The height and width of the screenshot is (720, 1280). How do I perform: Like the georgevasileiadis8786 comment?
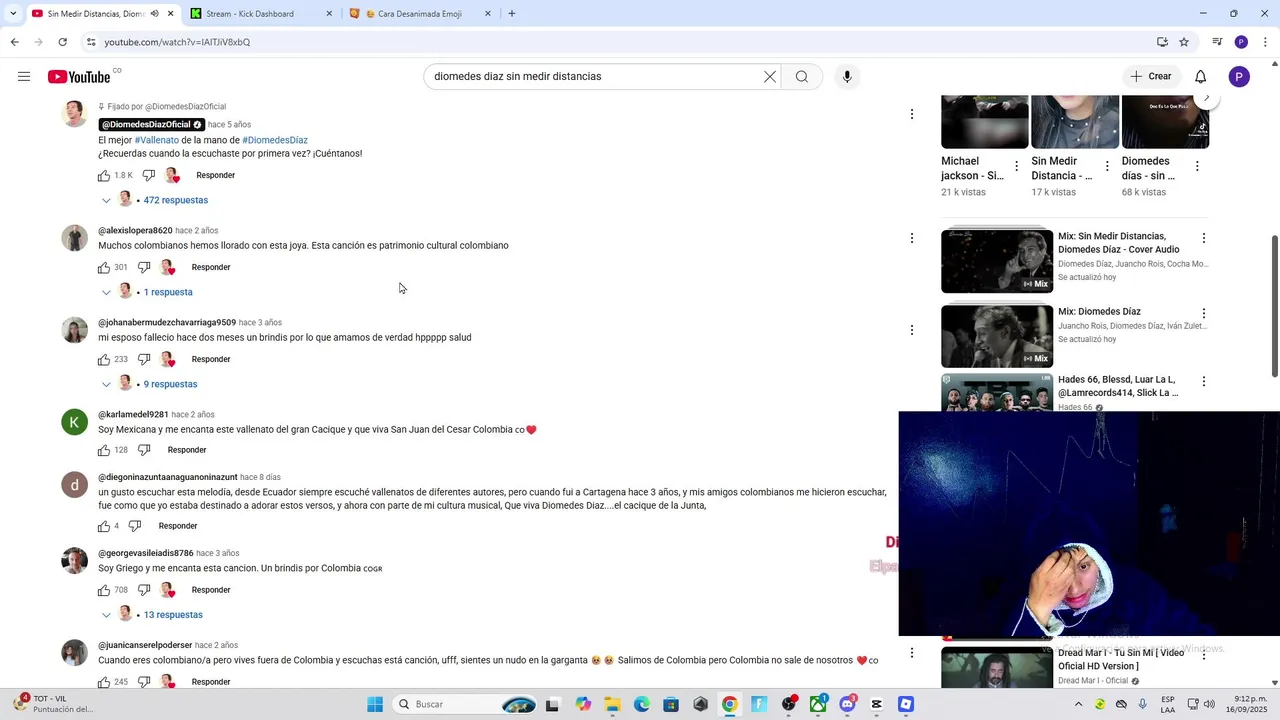point(104,590)
